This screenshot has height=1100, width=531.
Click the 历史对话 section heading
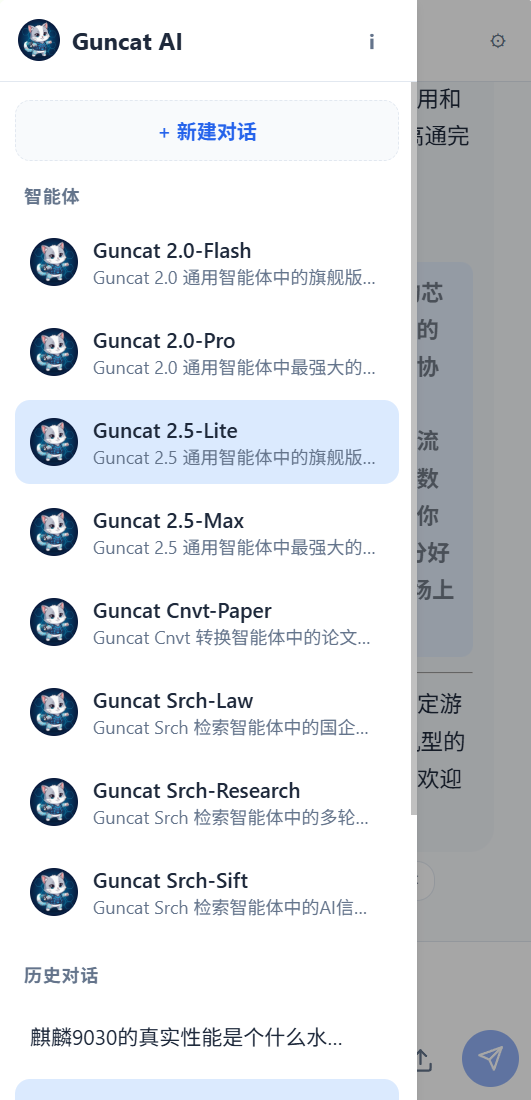tap(61, 975)
